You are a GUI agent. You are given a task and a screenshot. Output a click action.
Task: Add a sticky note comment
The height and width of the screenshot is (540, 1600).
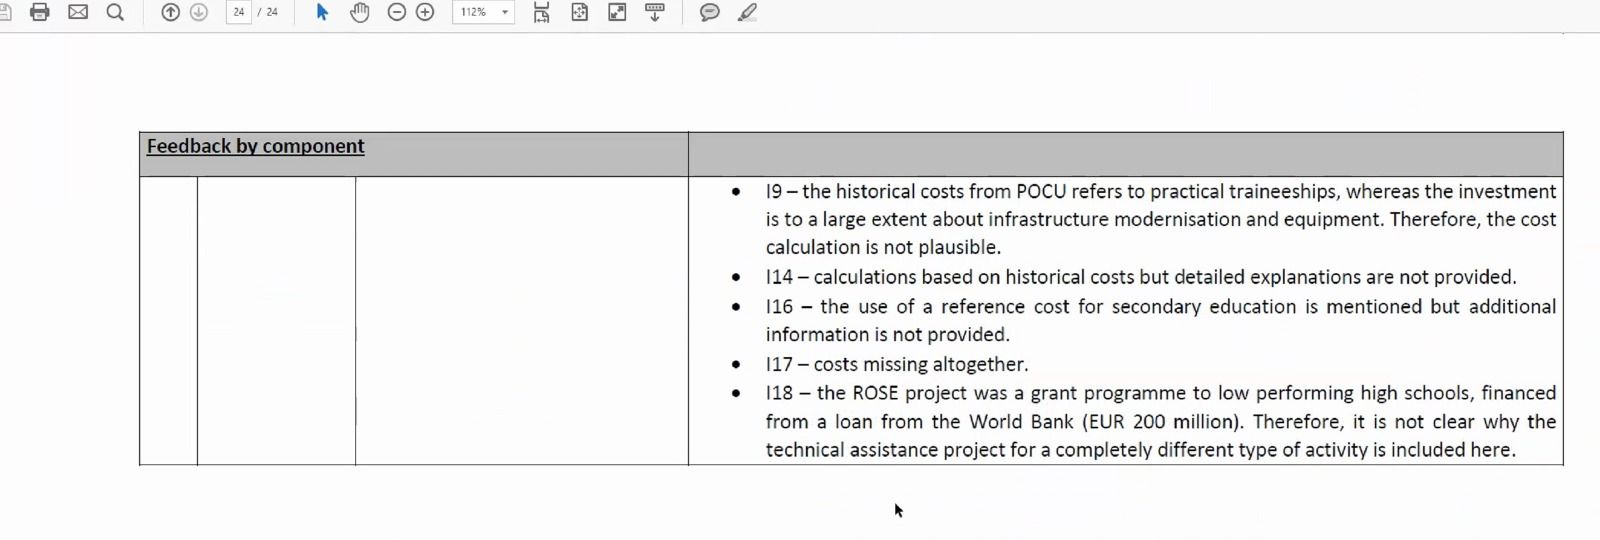pos(710,12)
